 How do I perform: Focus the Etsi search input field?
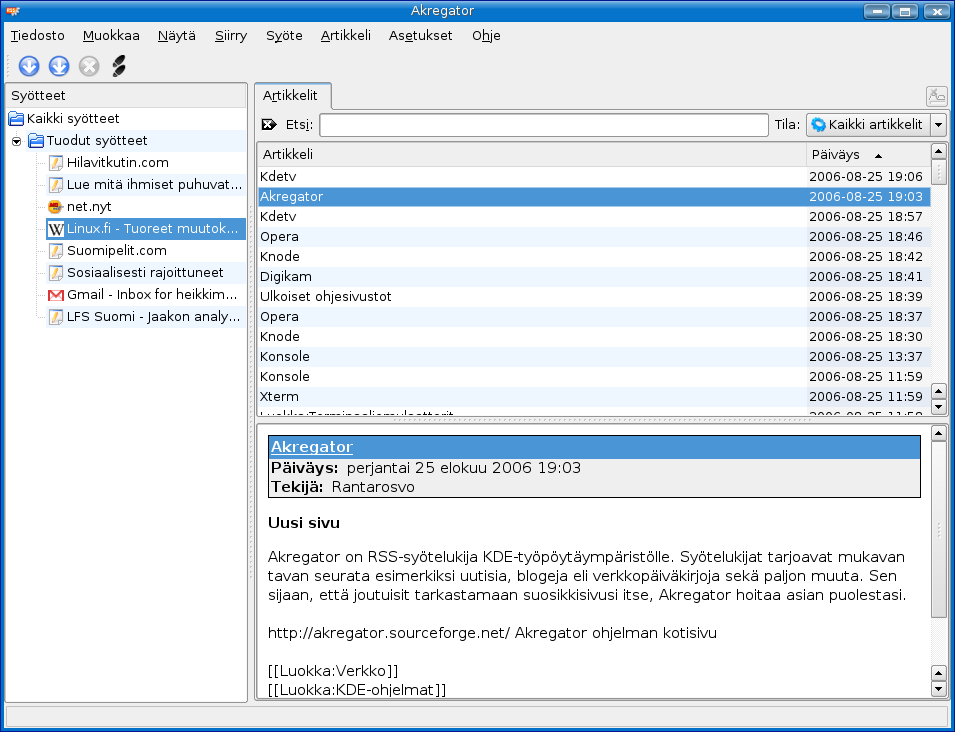[544, 125]
